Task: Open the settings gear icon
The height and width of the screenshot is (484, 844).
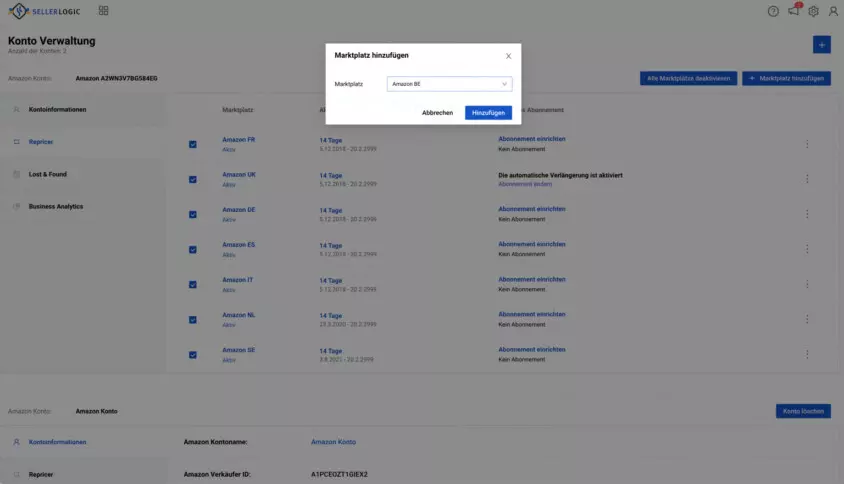Action: click(813, 11)
